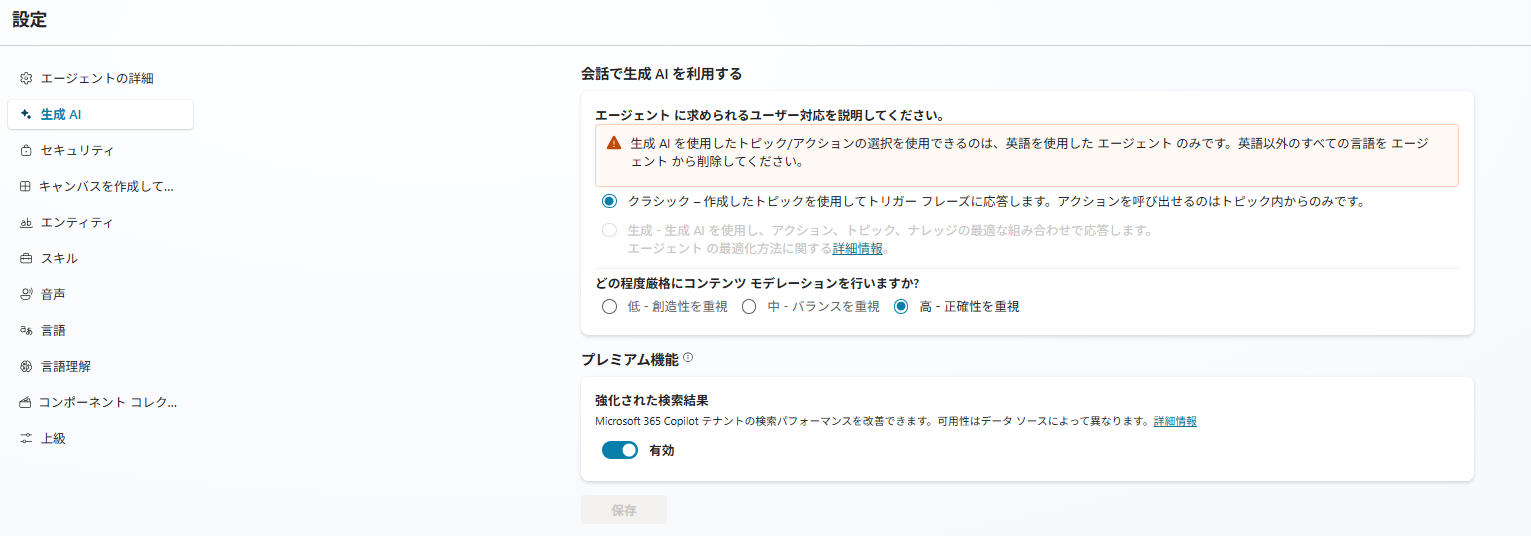Select the disabled 生成 radio option
The height and width of the screenshot is (536, 1531).
[x=610, y=231]
